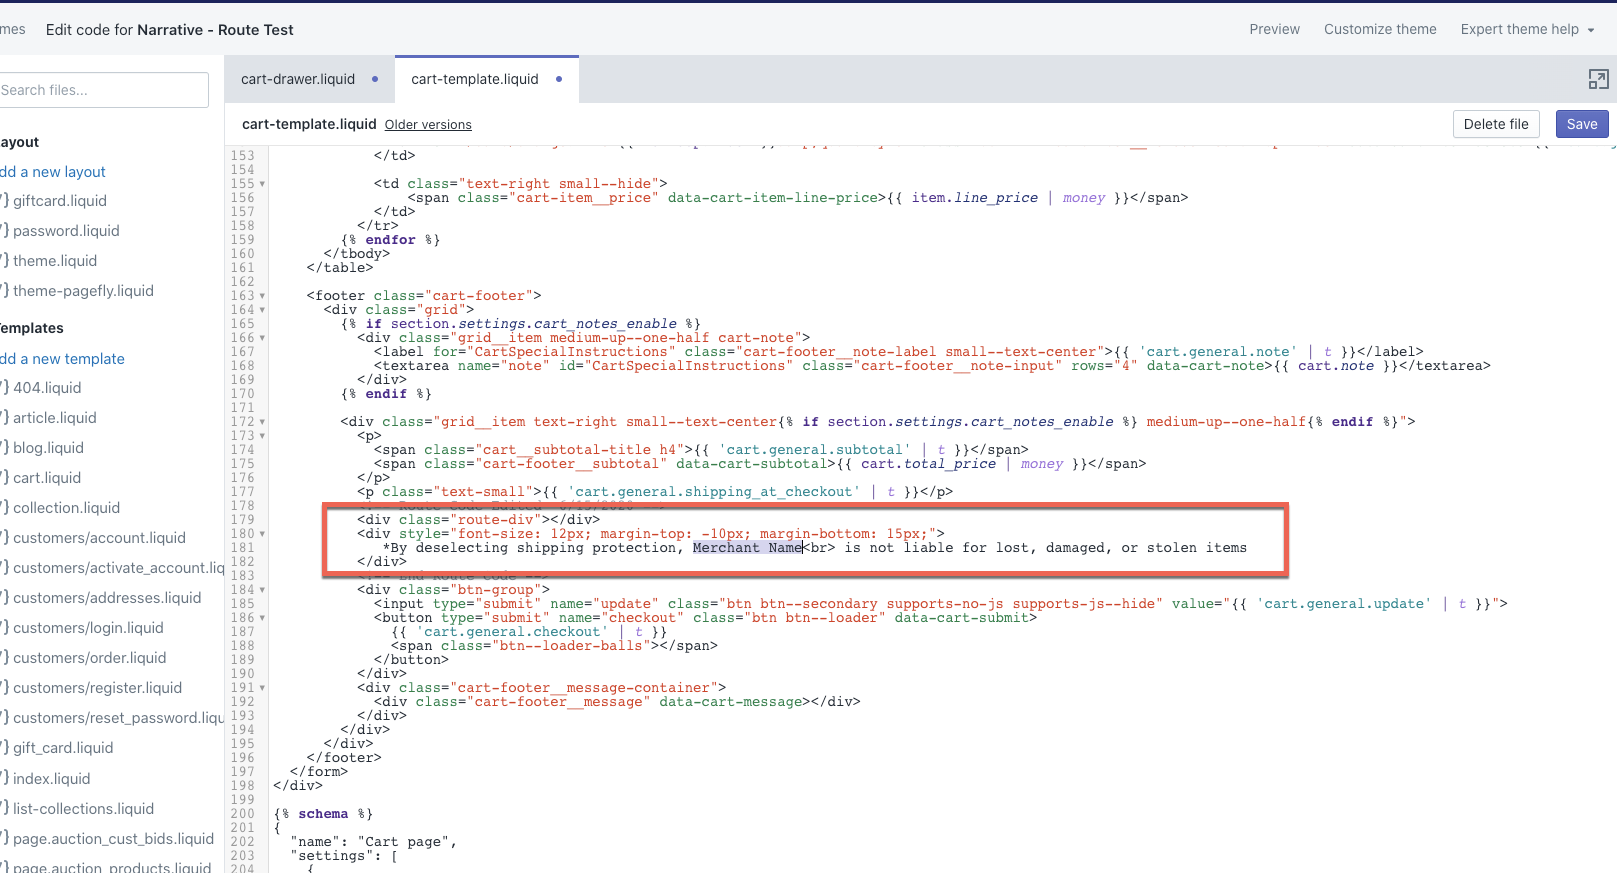Open Customize theme
This screenshot has width=1617, height=873.
[1380, 29]
